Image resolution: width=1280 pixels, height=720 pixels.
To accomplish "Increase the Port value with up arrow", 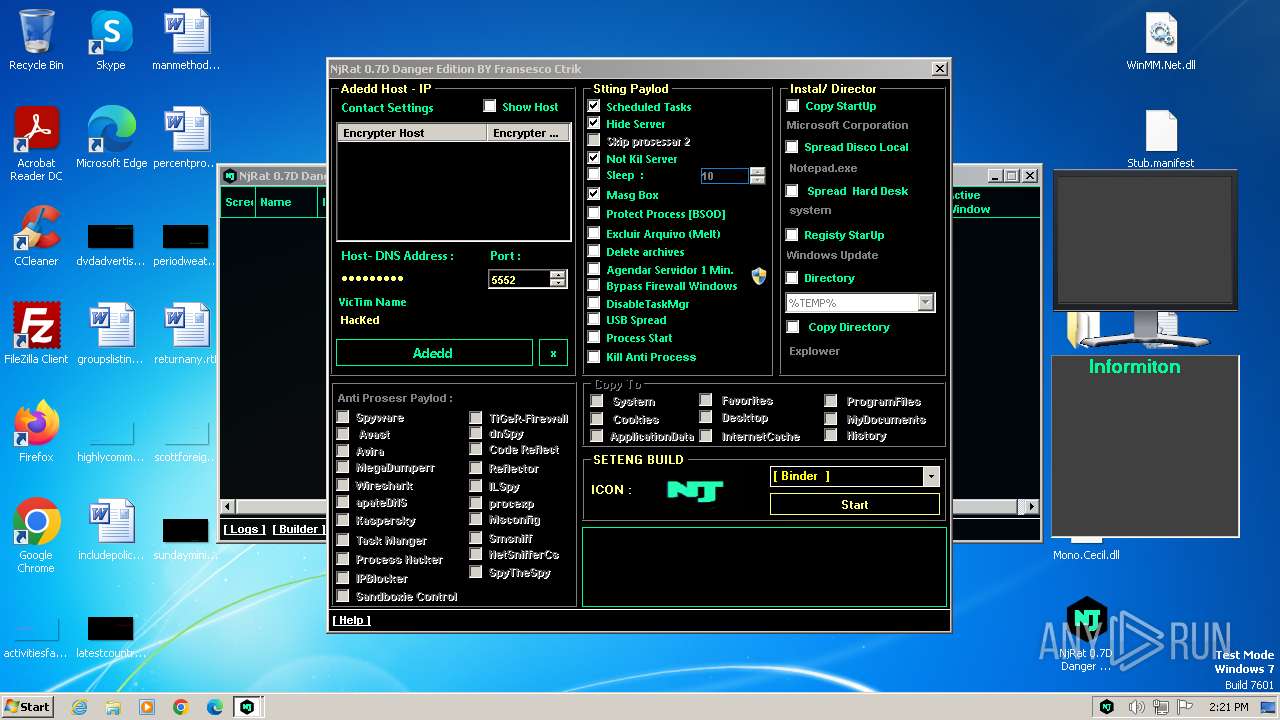I will pos(558,275).
